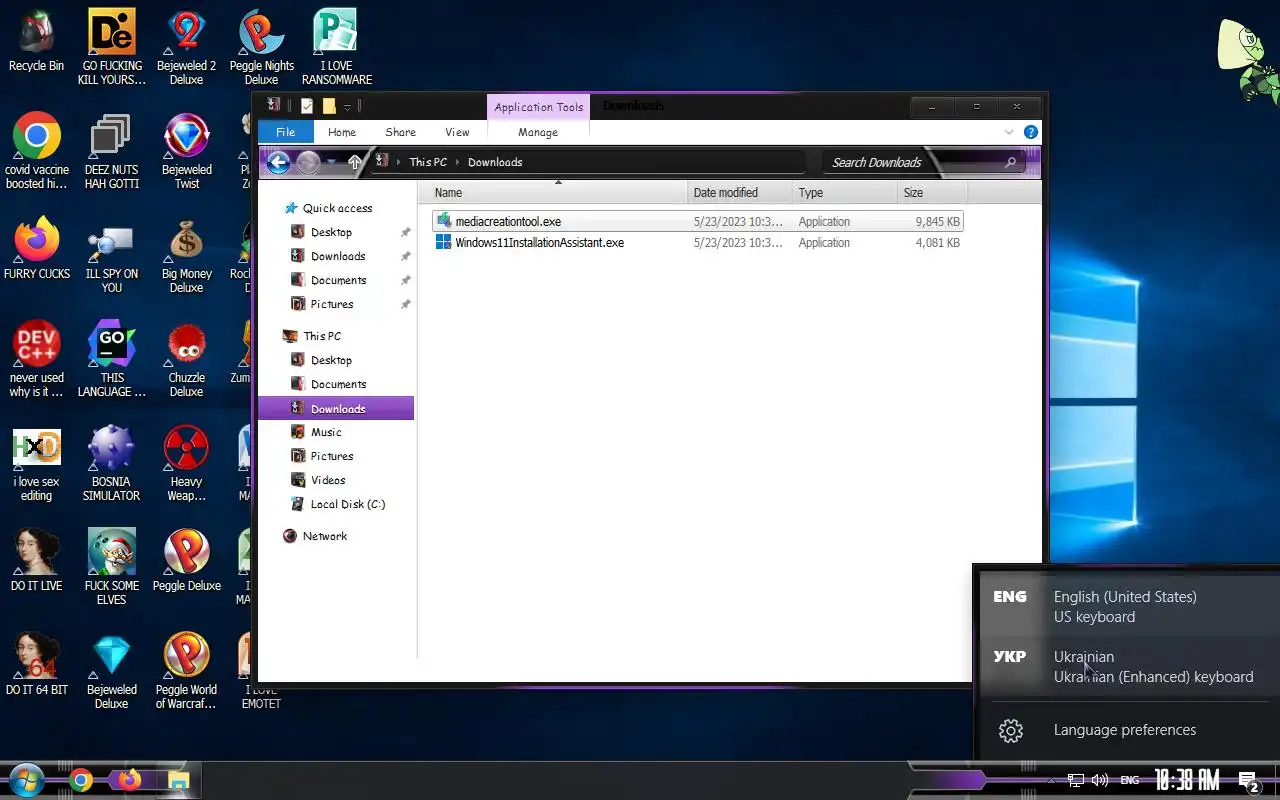Viewport: 1280px width, 800px height.
Task: Open the Customize Quick Access Toolbar dropdown
Action: pos(347,107)
